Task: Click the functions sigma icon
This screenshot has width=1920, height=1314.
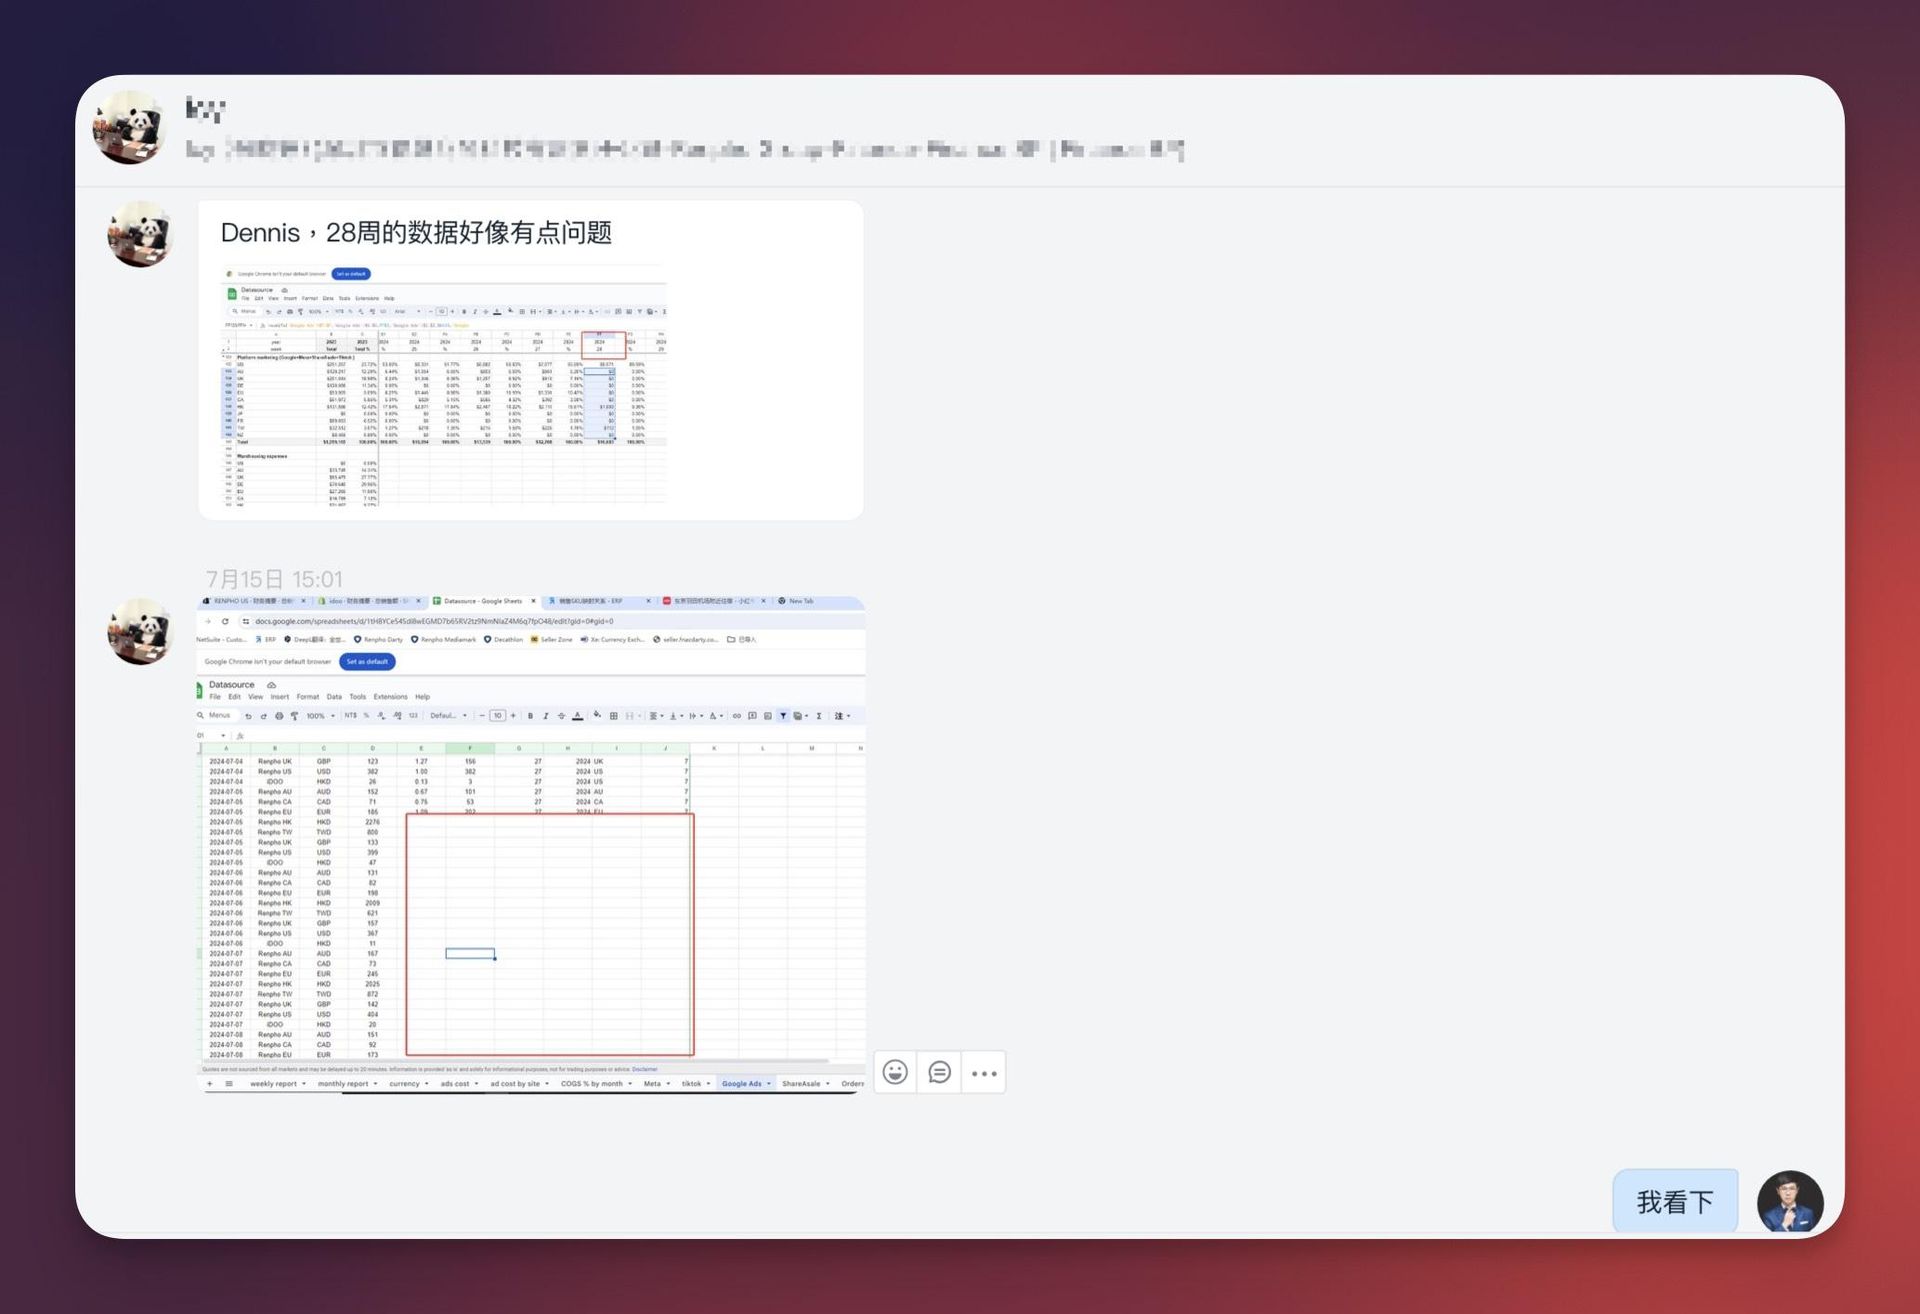Action: [x=819, y=716]
